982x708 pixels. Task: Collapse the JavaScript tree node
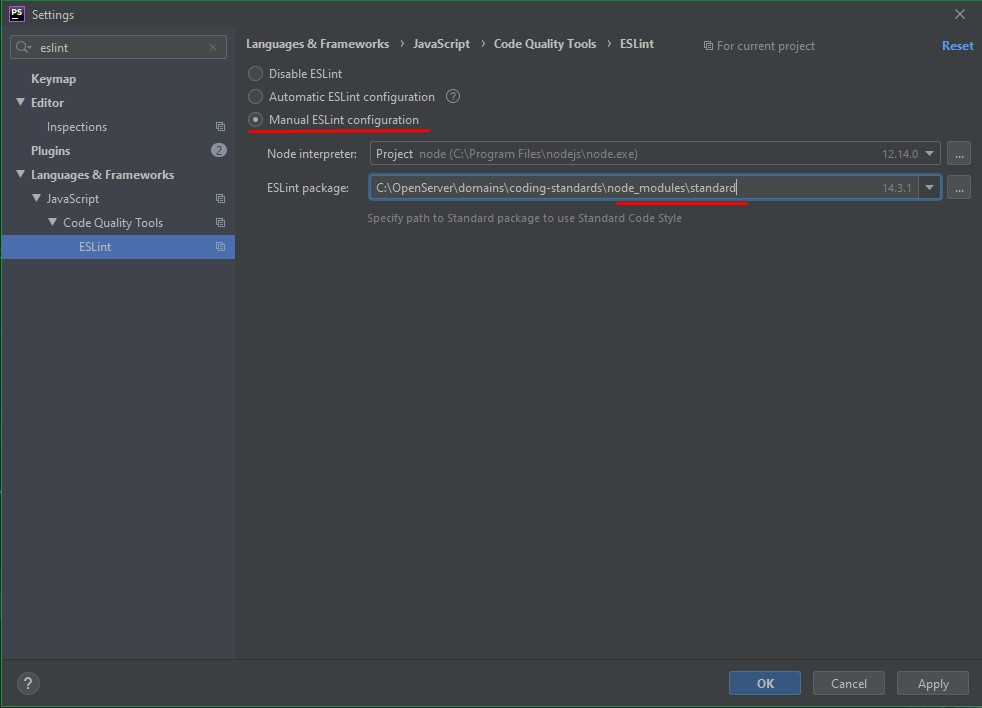(37, 198)
